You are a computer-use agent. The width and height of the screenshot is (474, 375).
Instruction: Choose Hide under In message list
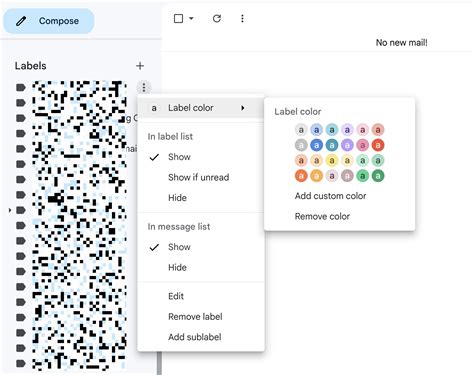201,267
